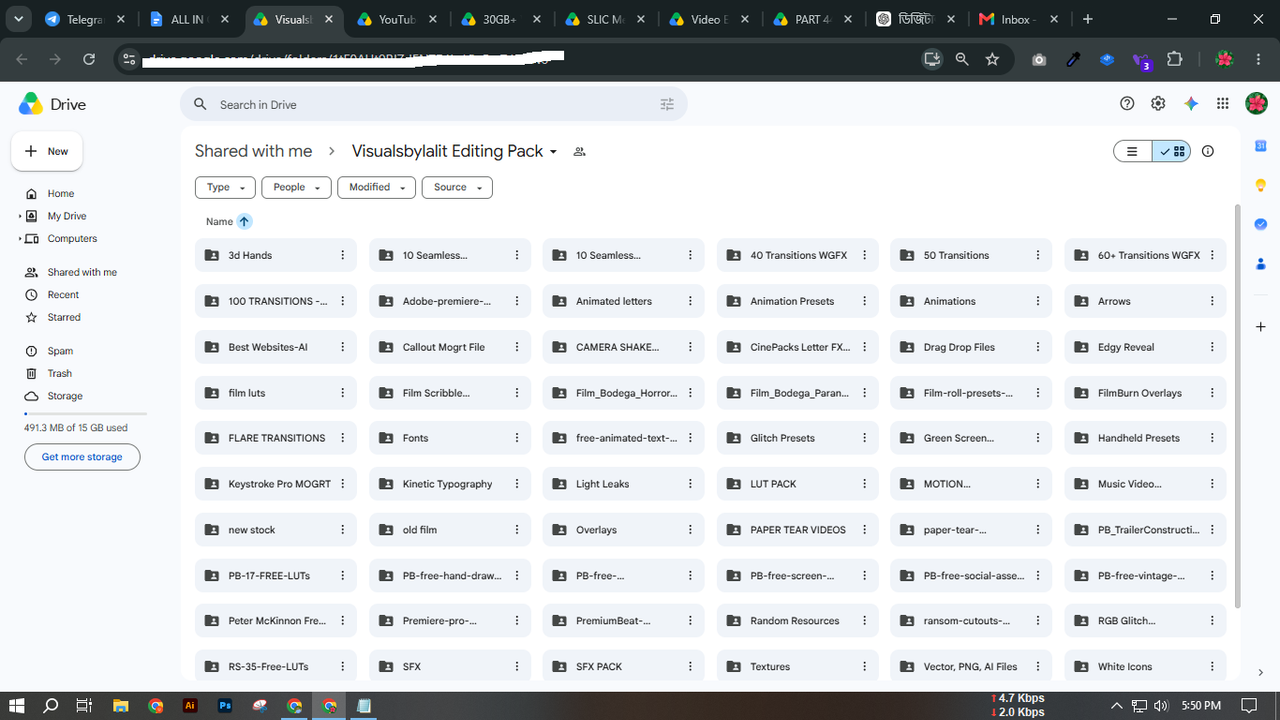Open more actions for LUT PACK folder
Screen dimensions: 1280x720
point(865,484)
